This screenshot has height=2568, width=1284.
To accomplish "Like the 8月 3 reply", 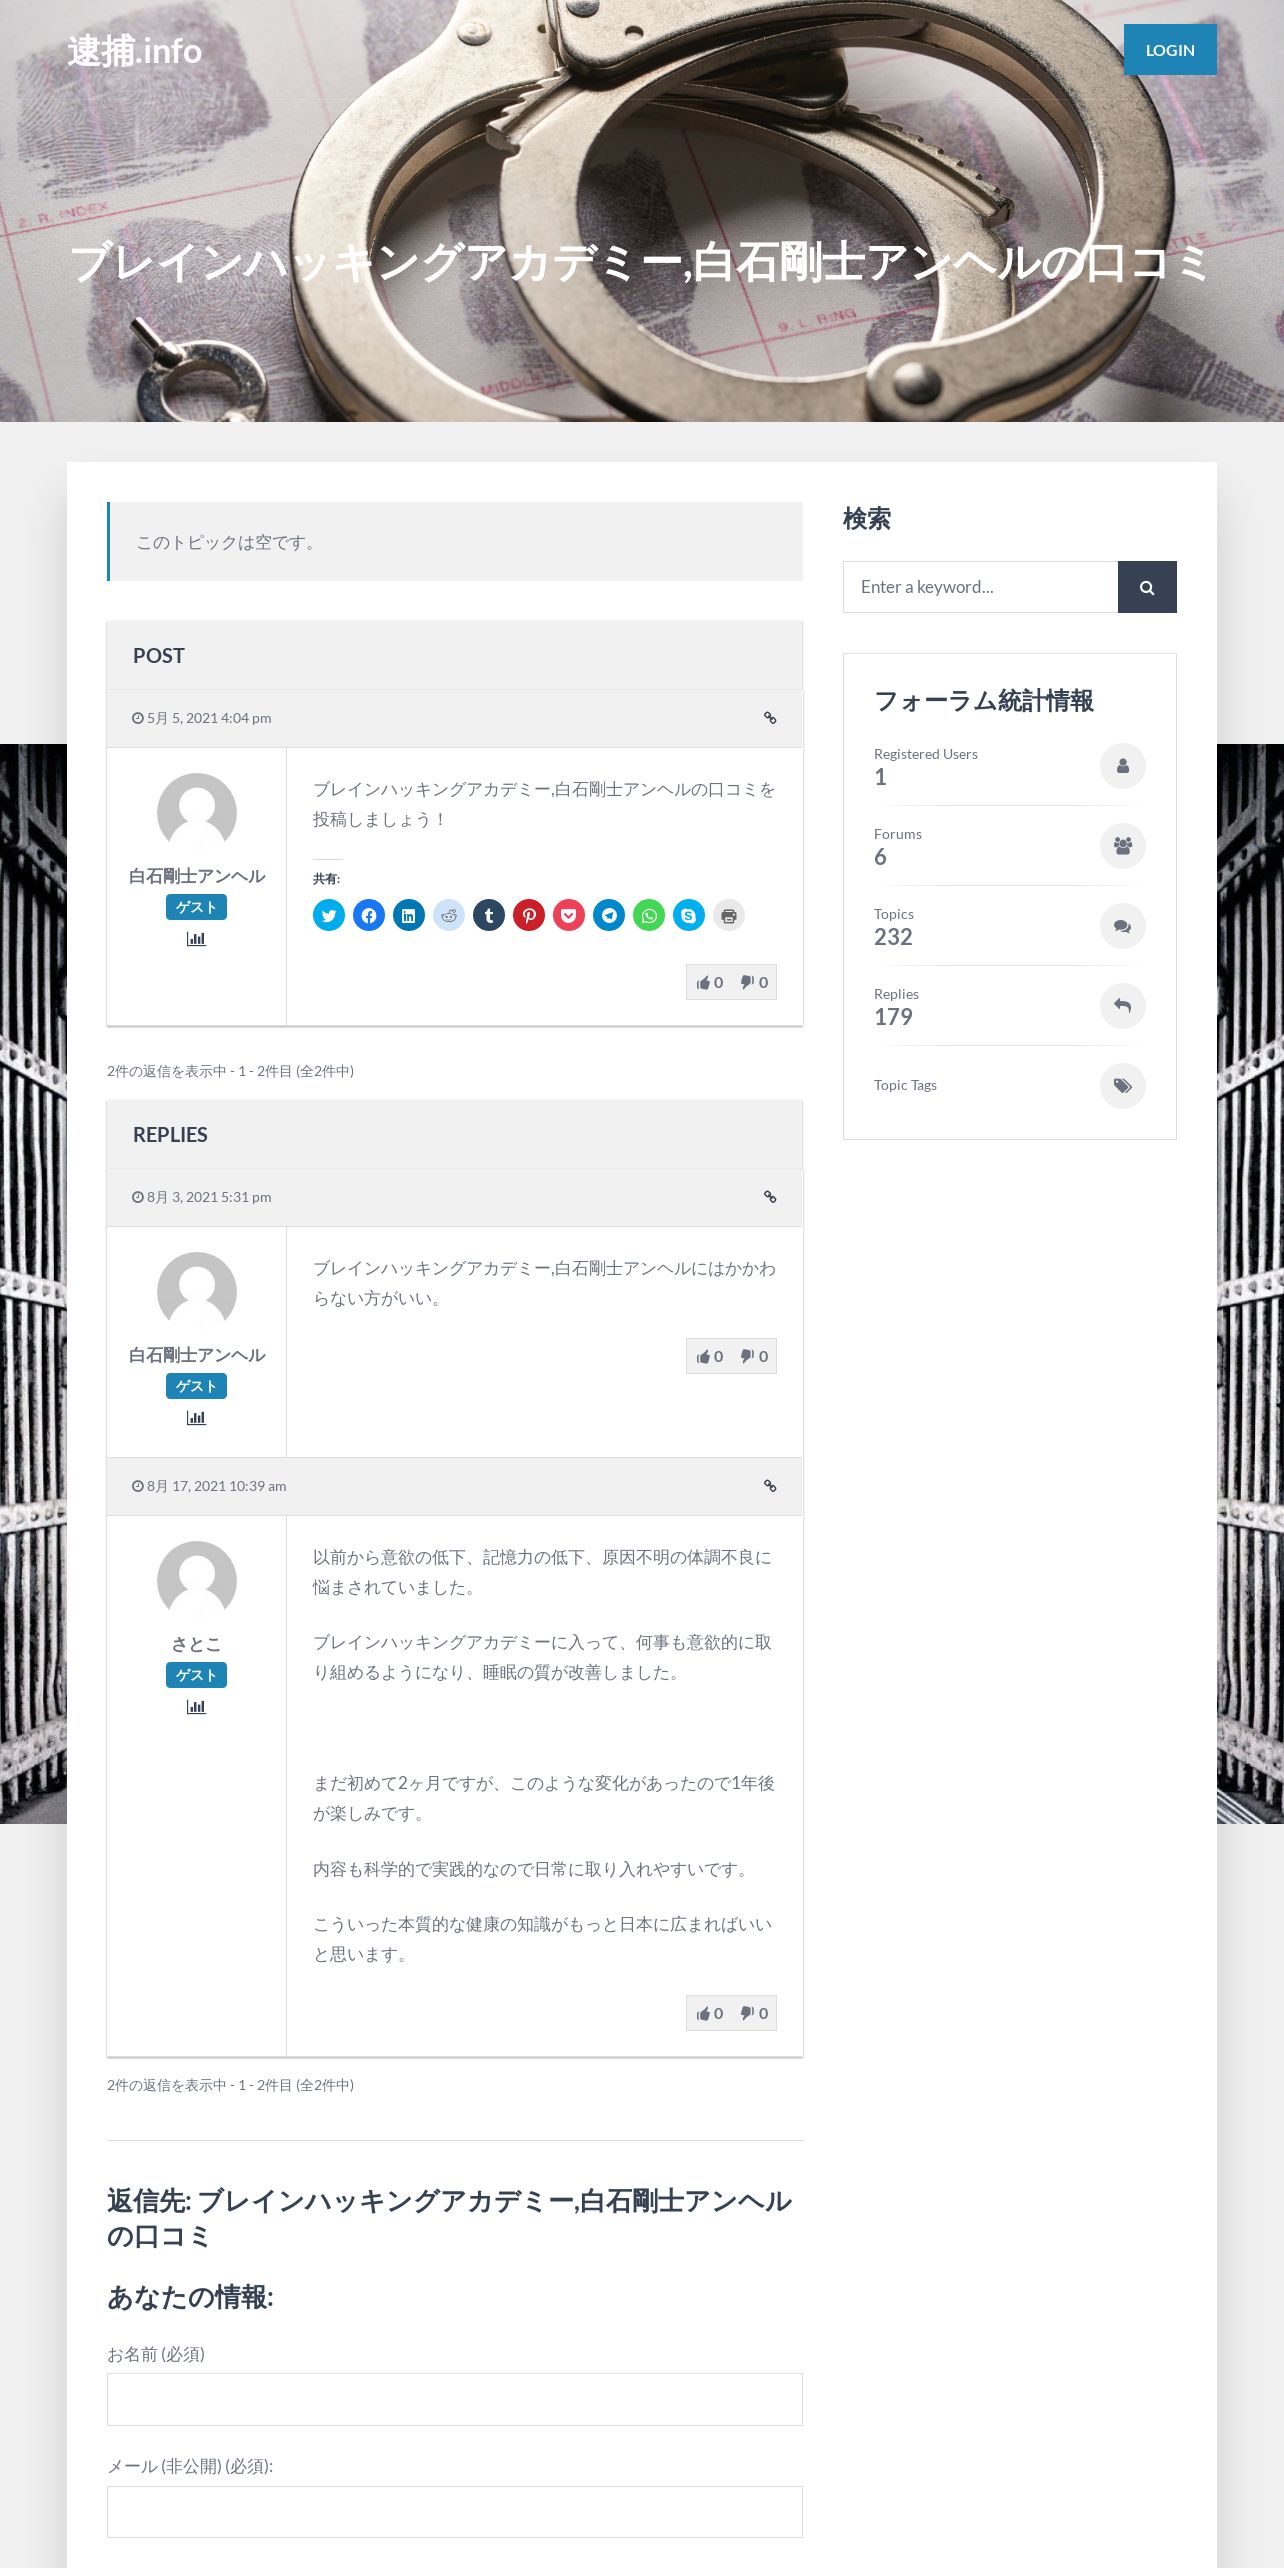I will tap(710, 1356).
